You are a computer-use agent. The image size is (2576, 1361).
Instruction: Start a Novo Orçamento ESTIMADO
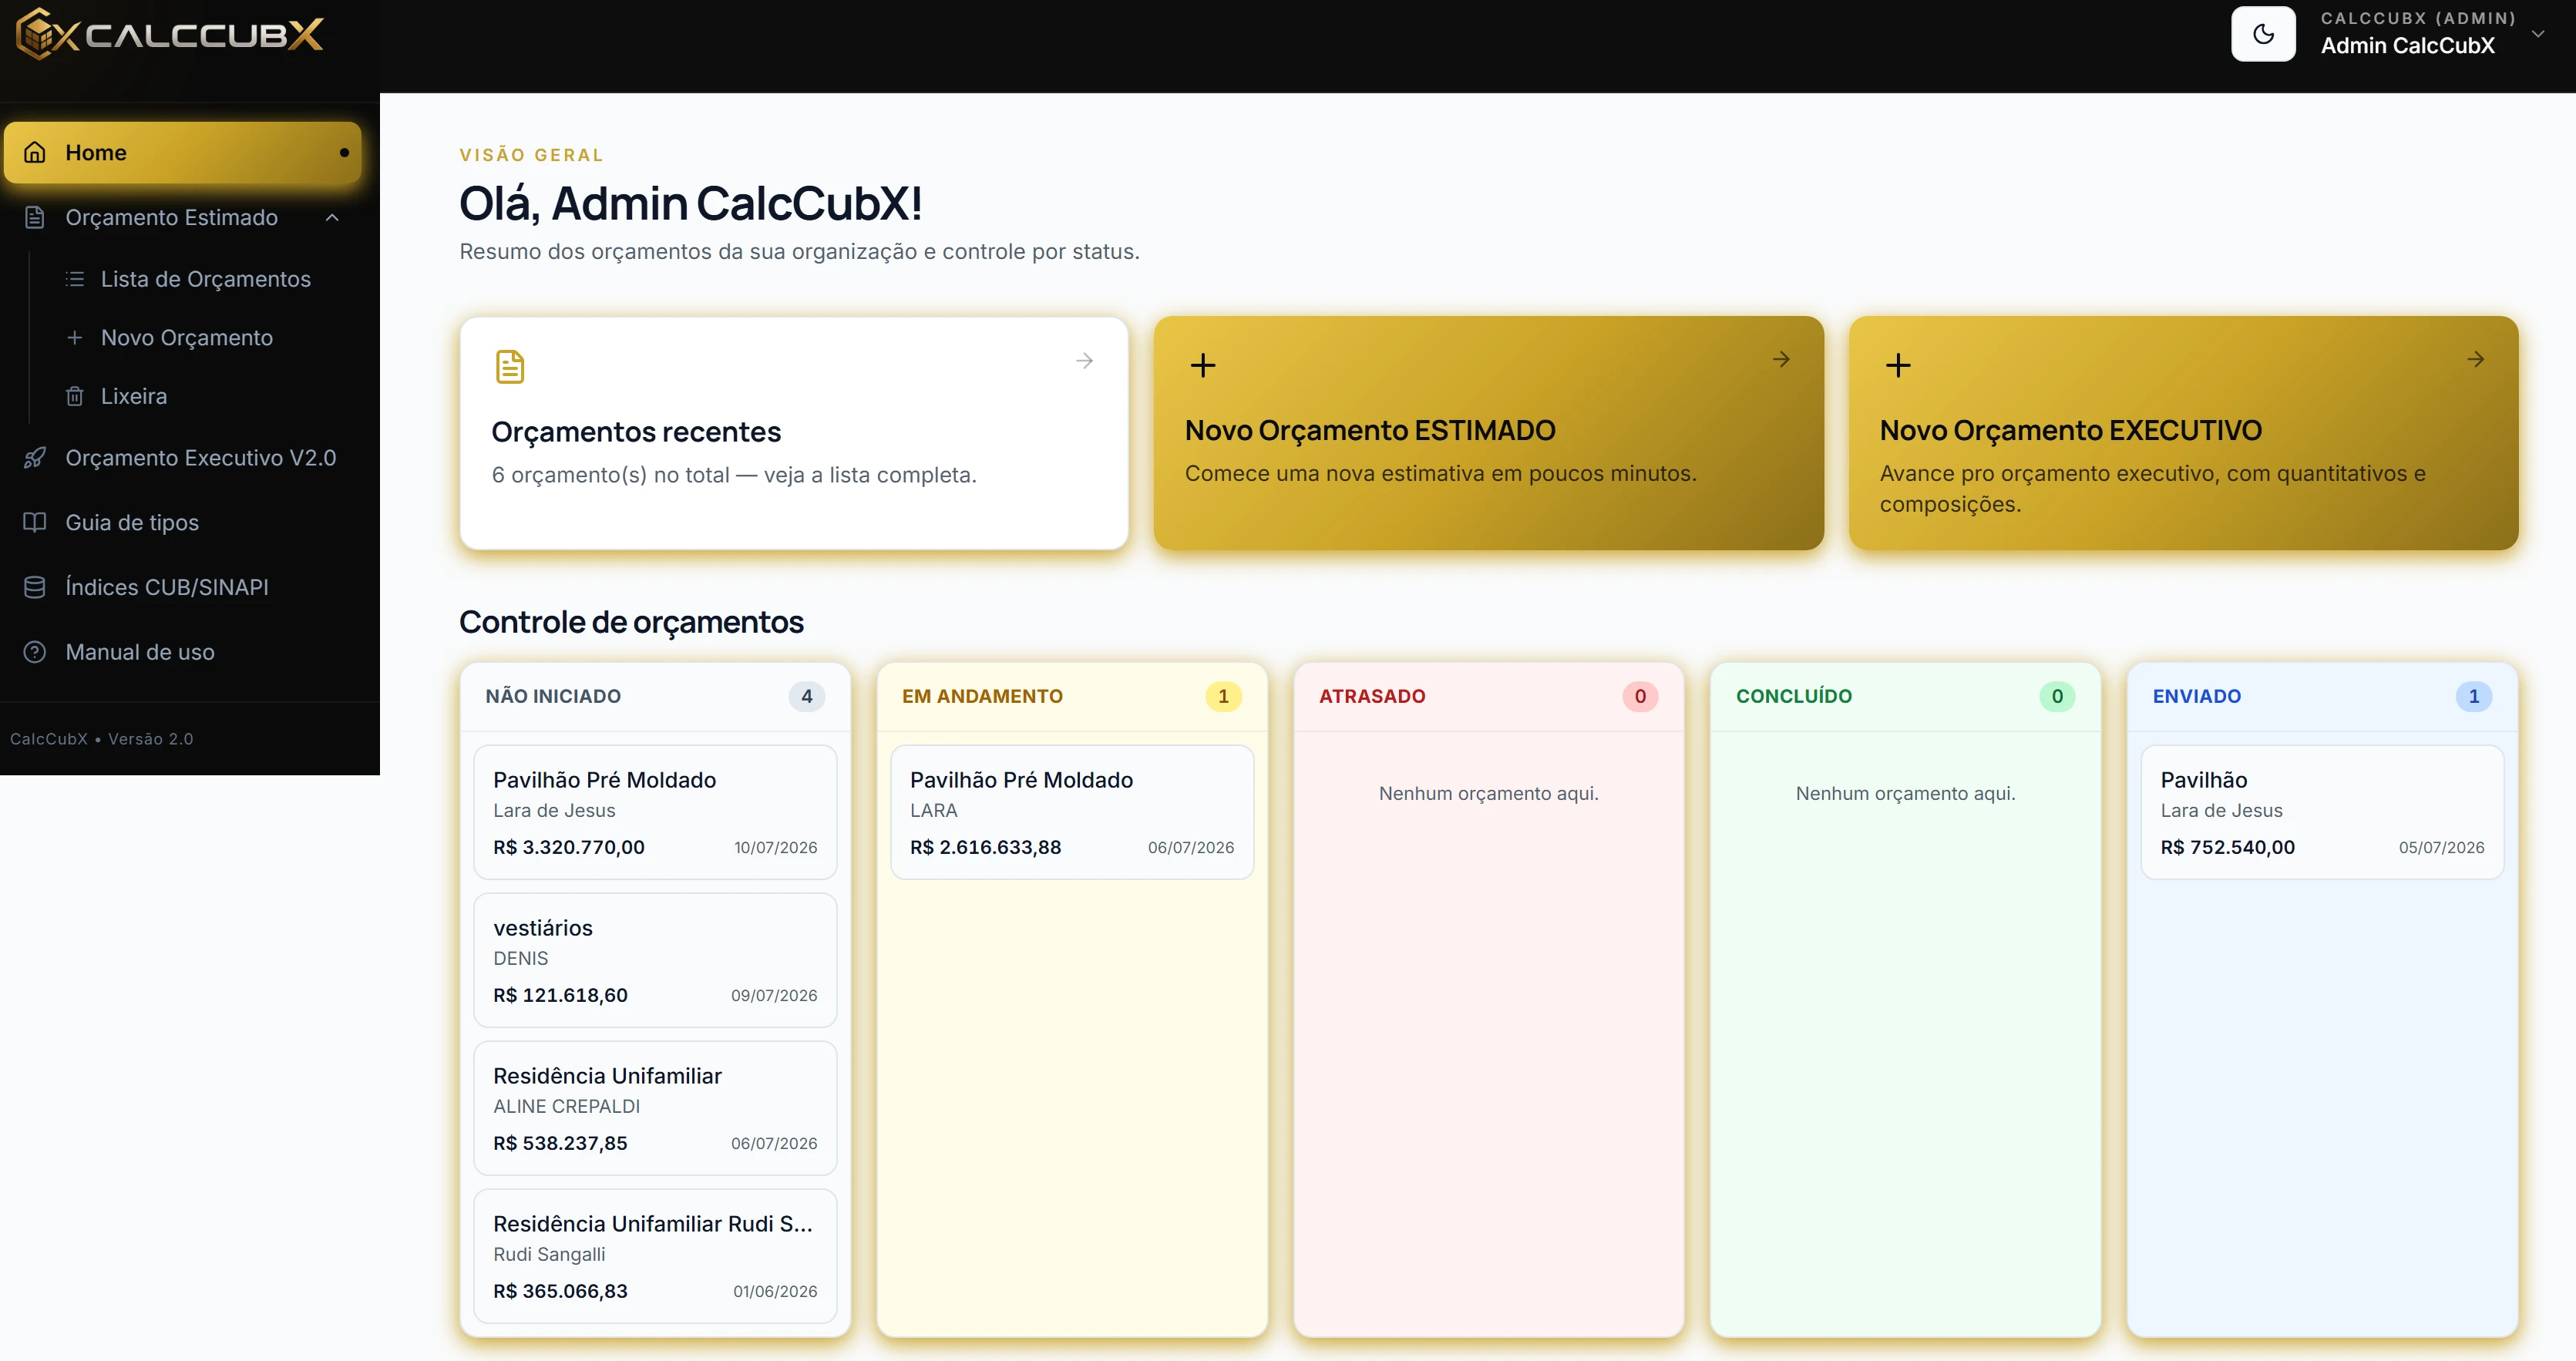coord(1489,433)
